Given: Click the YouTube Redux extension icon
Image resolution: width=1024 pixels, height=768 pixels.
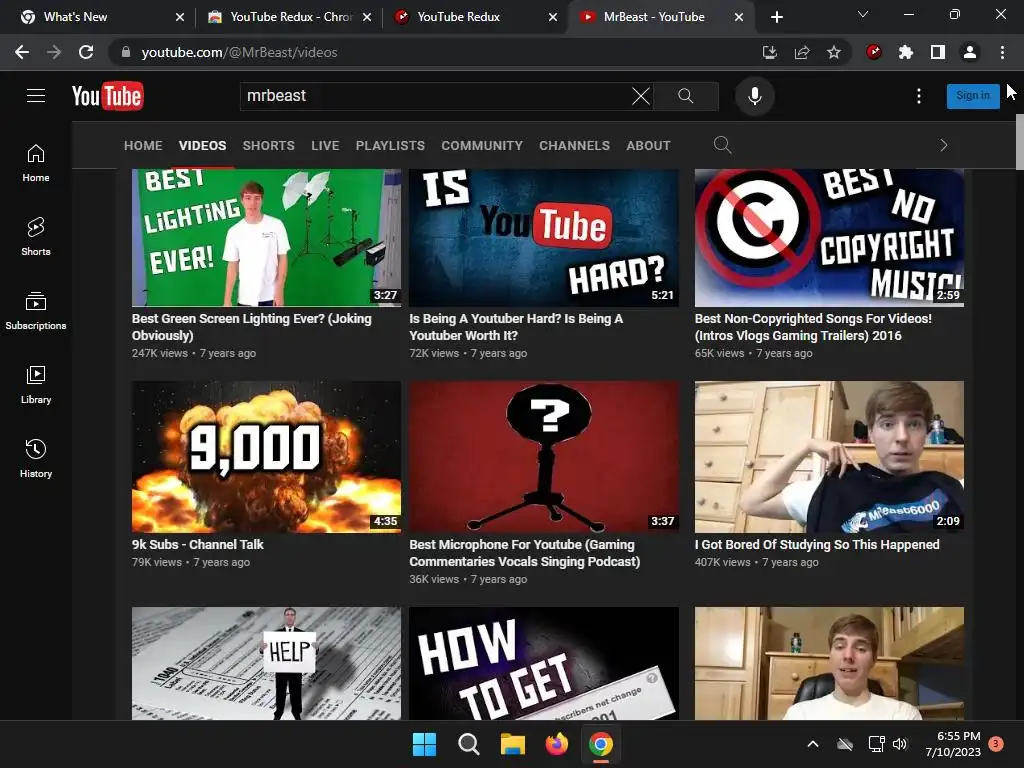Looking at the screenshot, I should (874, 52).
